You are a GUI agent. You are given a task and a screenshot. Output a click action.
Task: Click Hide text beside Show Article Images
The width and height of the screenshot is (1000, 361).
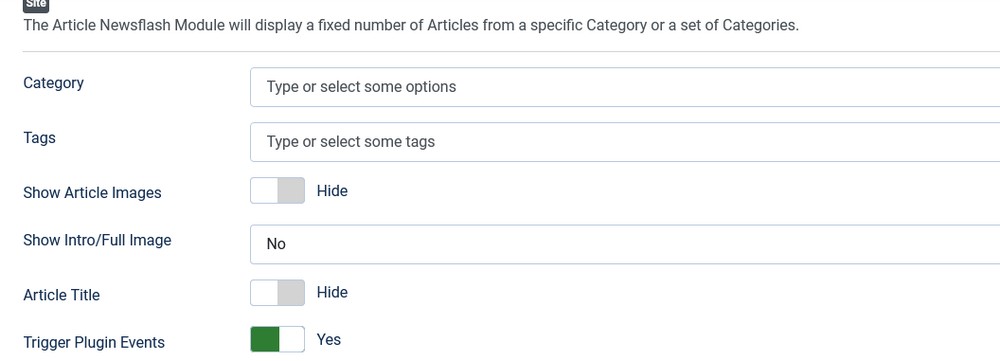click(332, 191)
